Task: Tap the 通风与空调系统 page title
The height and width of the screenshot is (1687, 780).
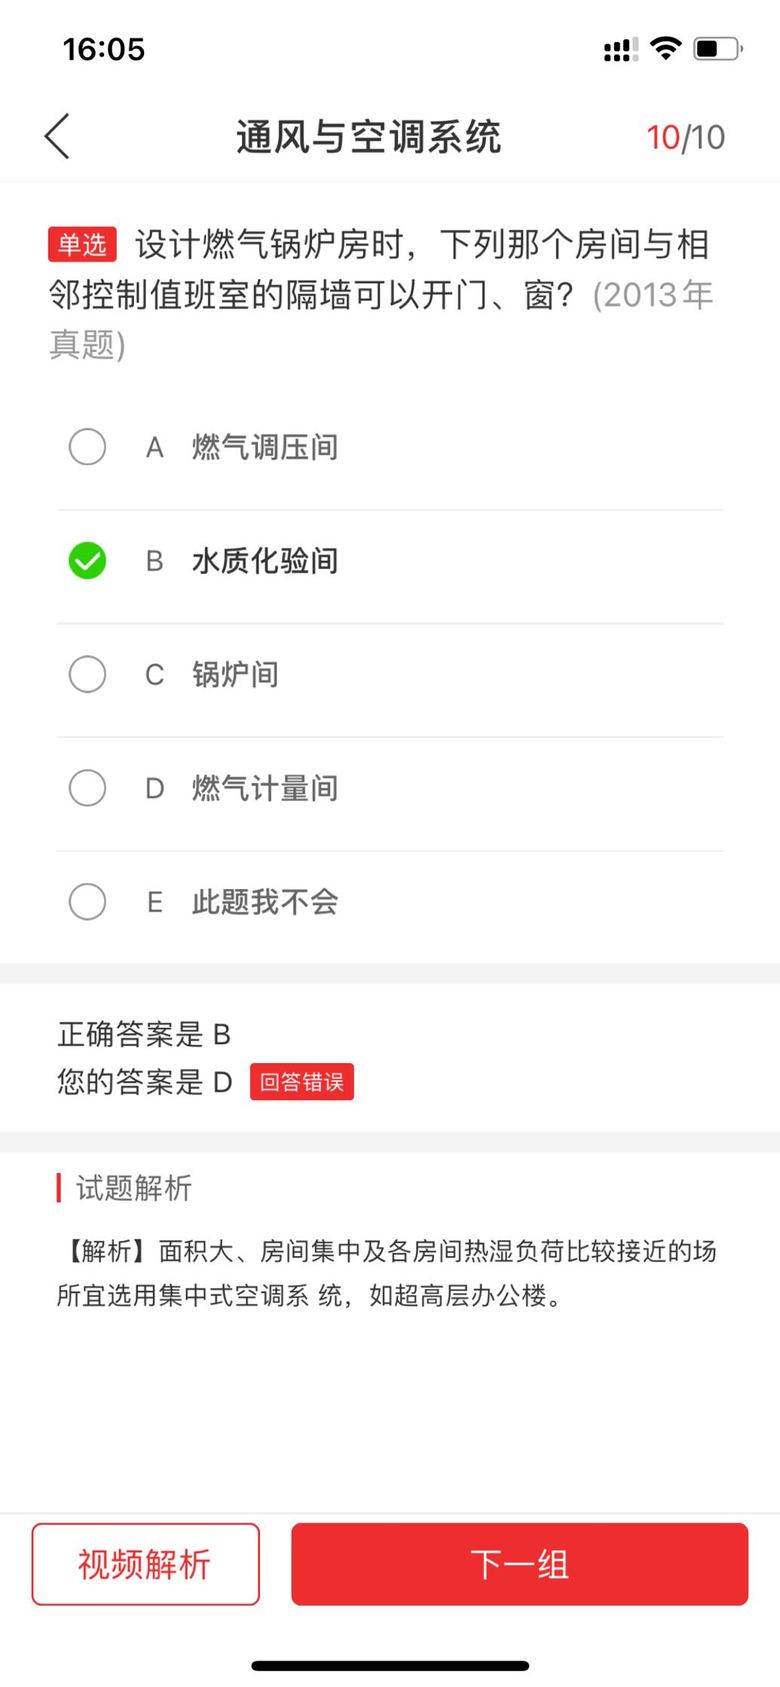Action: coord(368,137)
